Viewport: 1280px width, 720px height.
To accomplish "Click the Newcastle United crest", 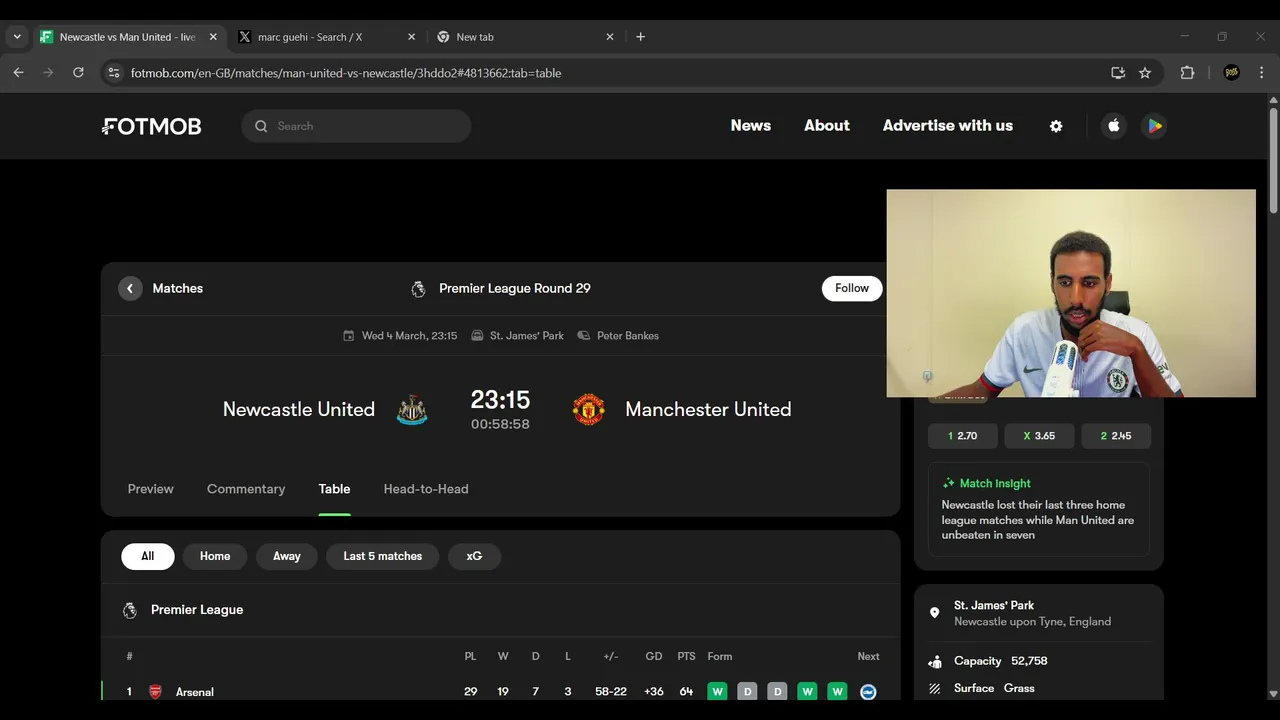I will pos(412,410).
